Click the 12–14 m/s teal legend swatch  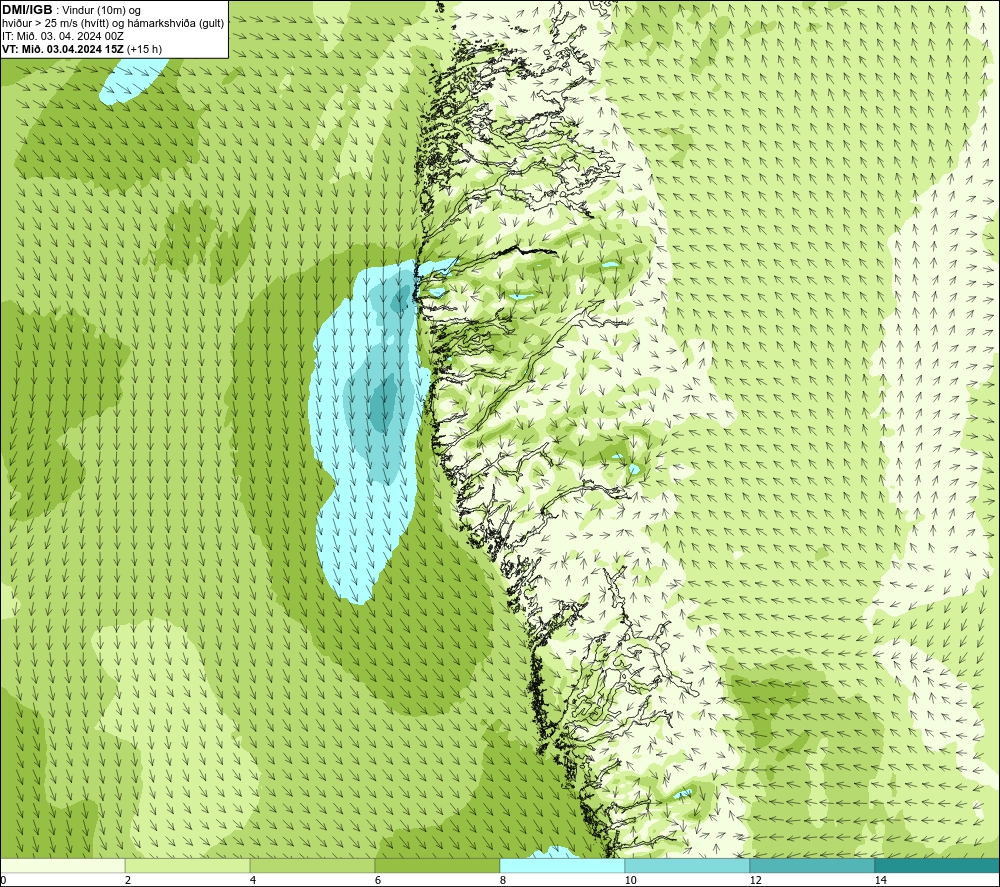[812, 865]
